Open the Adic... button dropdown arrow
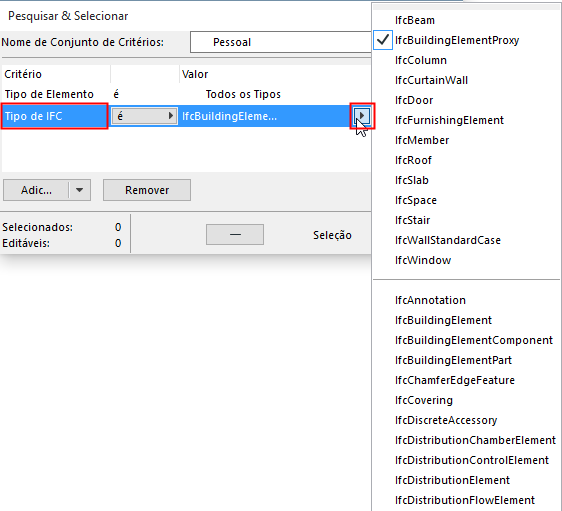The width and height of the screenshot is (562, 511). pyautogui.click(x=80, y=190)
